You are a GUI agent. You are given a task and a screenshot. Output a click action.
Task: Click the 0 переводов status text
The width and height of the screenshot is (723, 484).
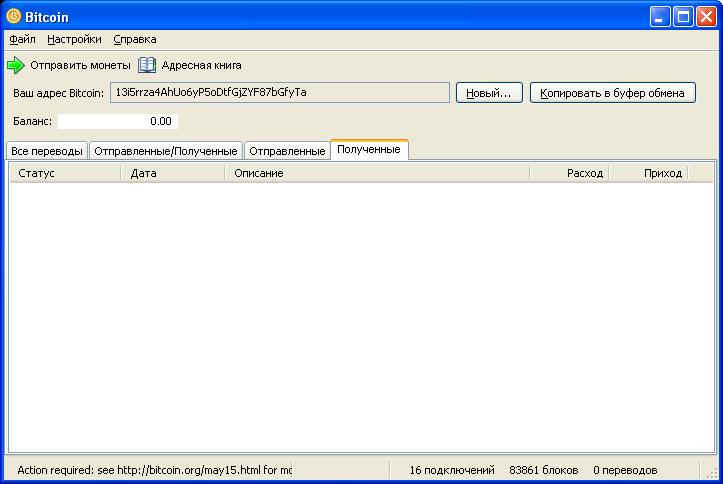[625, 470]
